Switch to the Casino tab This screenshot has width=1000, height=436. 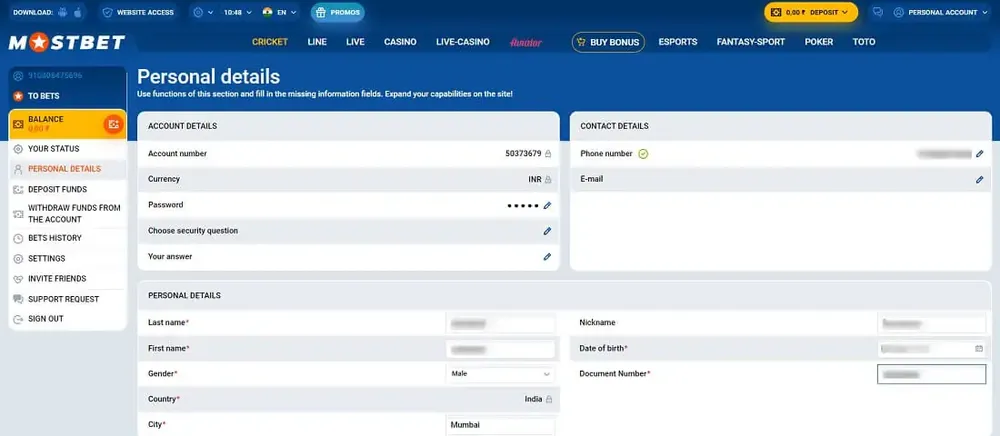pos(400,42)
